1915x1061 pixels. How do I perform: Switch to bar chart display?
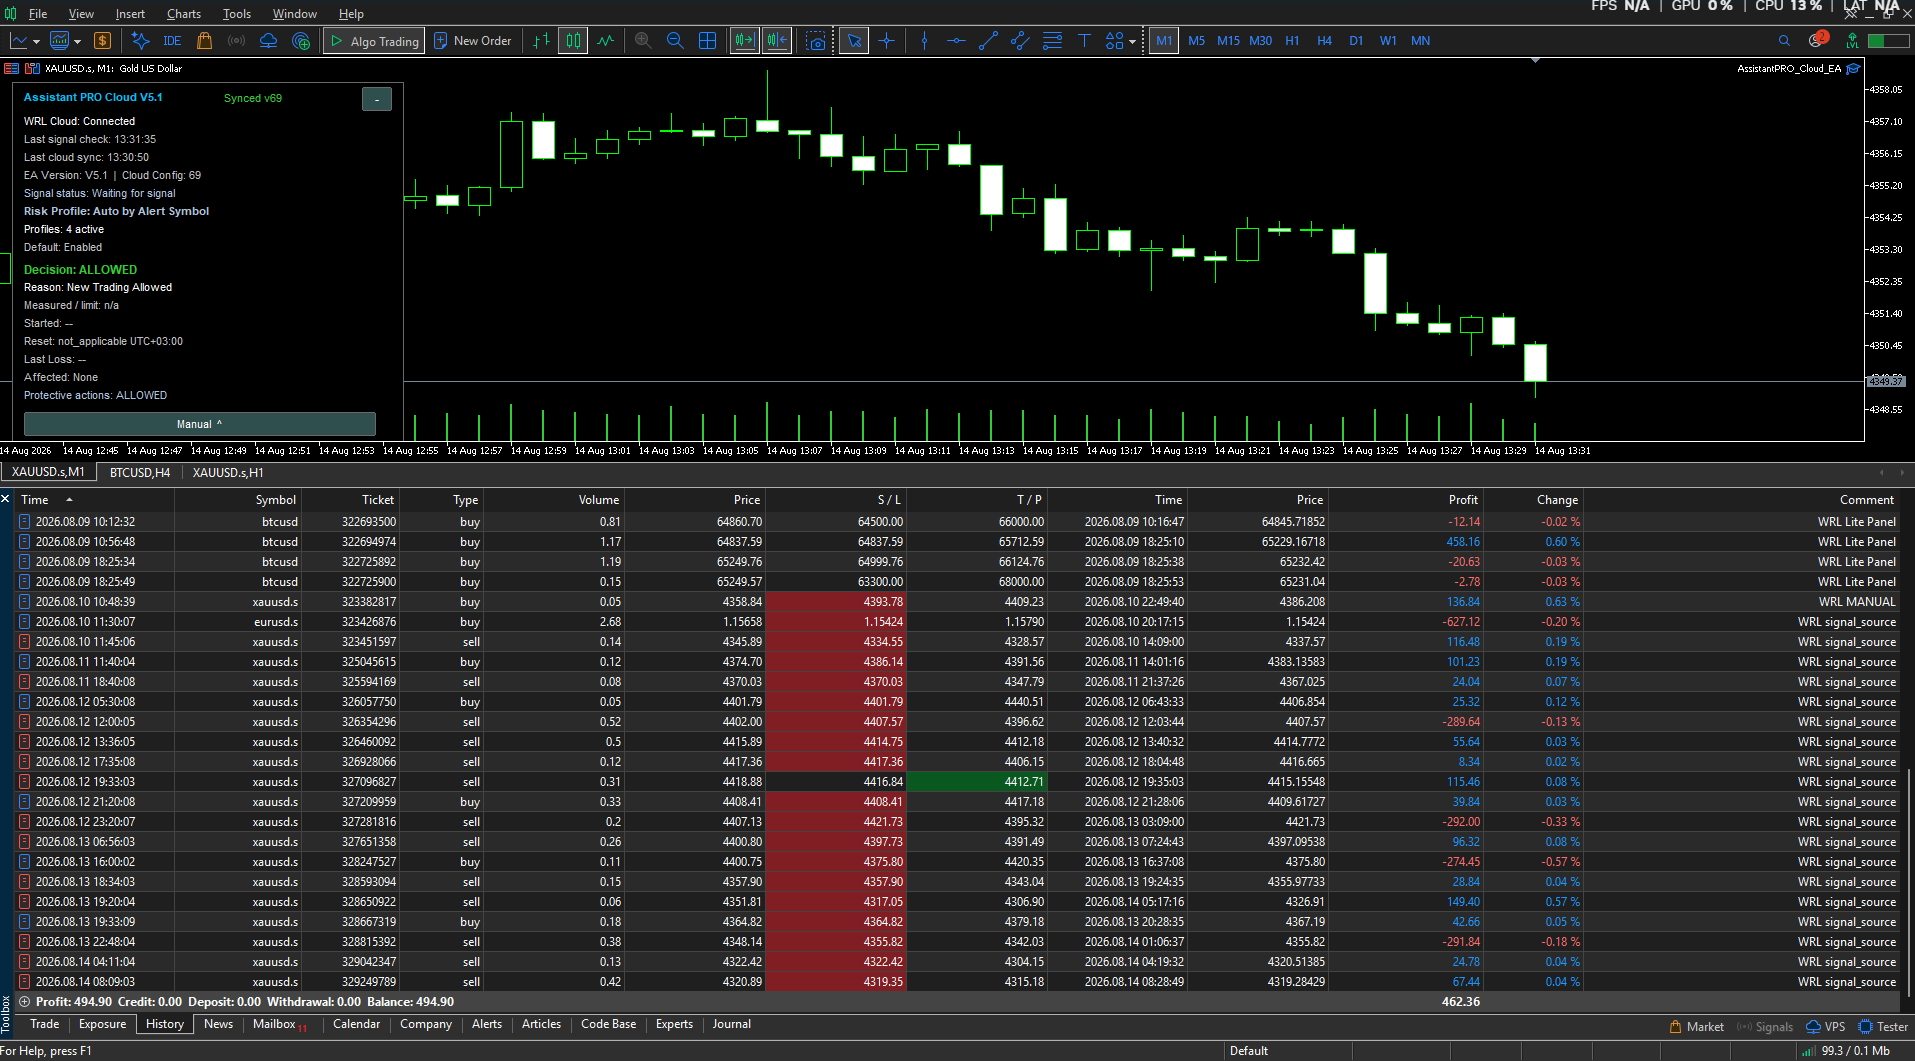pos(541,41)
